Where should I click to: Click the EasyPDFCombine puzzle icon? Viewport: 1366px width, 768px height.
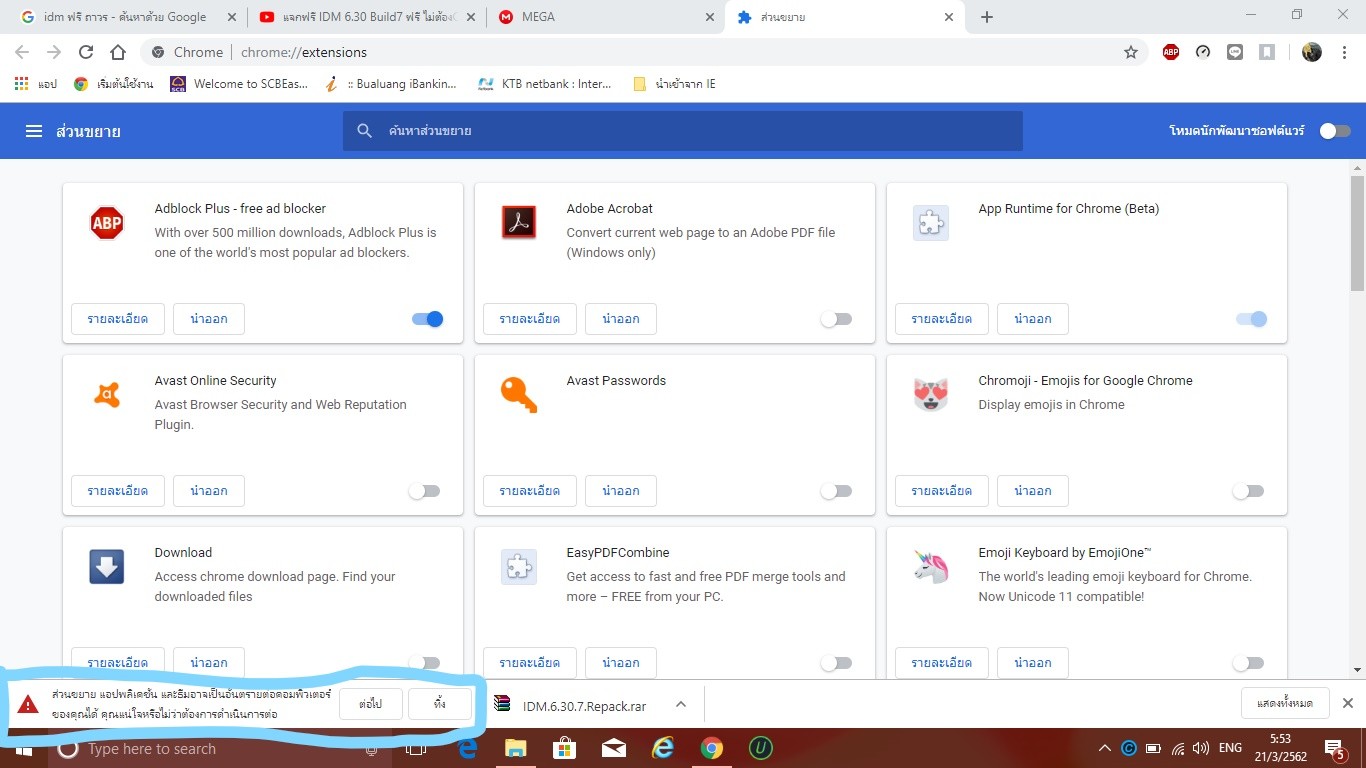519,567
